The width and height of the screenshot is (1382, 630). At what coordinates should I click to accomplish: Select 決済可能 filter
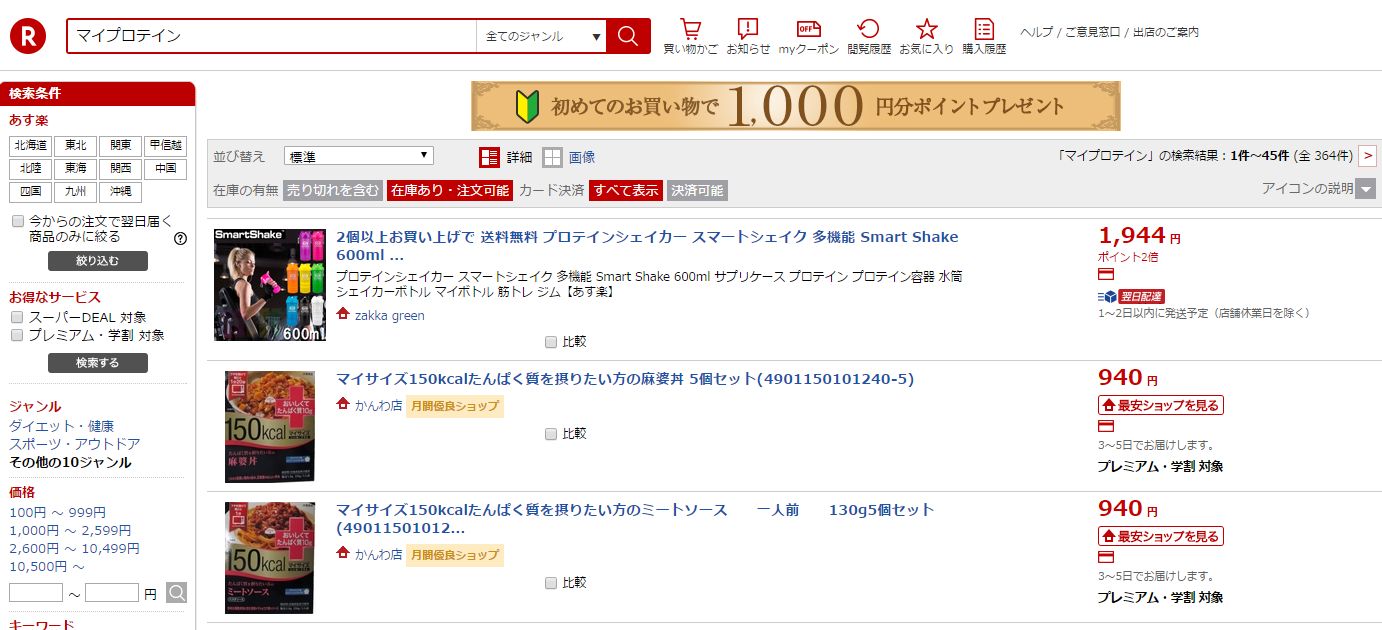tap(697, 190)
